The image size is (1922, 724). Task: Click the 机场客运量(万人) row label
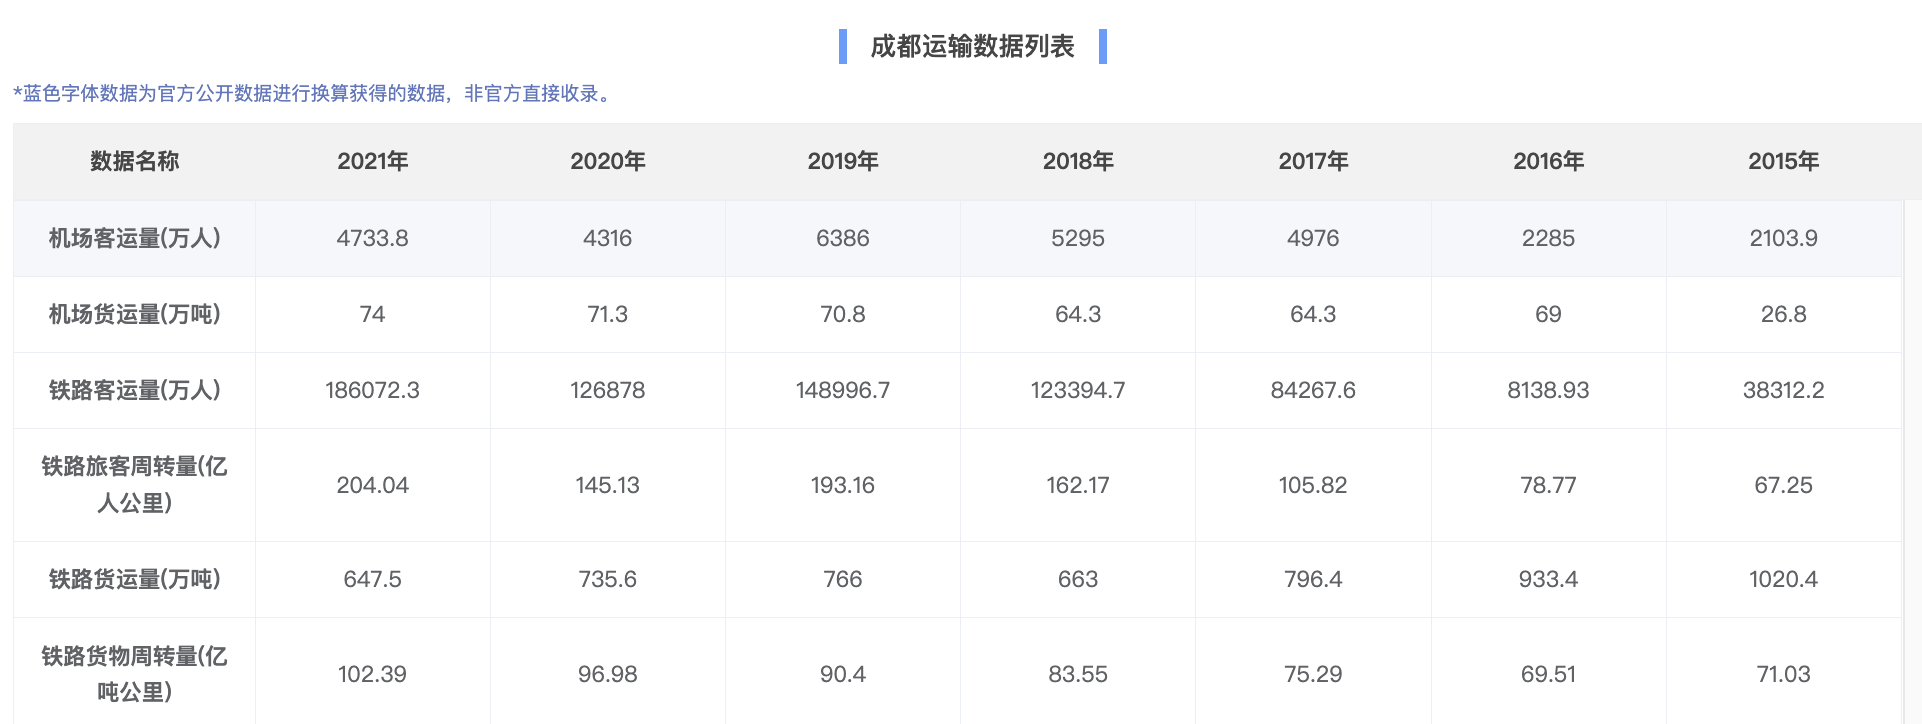(x=135, y=238)
